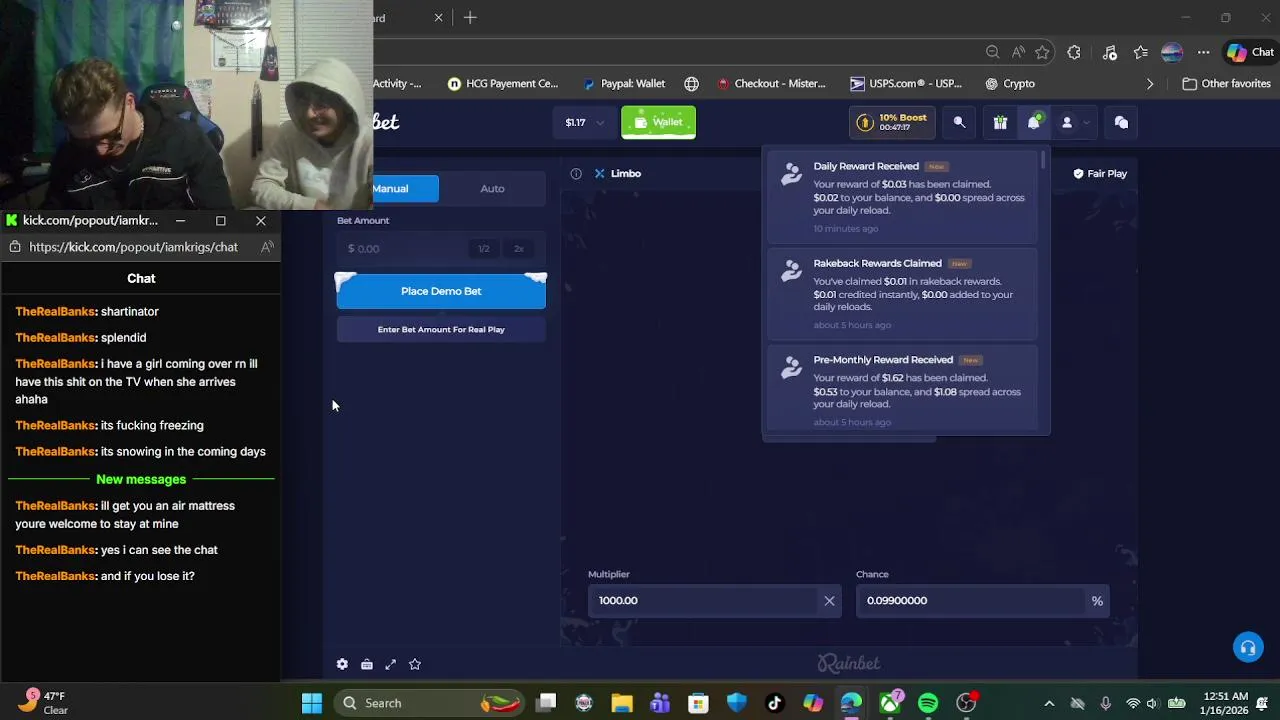This screenshot has width=1280, height=720.
Task: Click the Read aloud icon in the address bar
Action: pyautogui.click(x=1018, y=52)
